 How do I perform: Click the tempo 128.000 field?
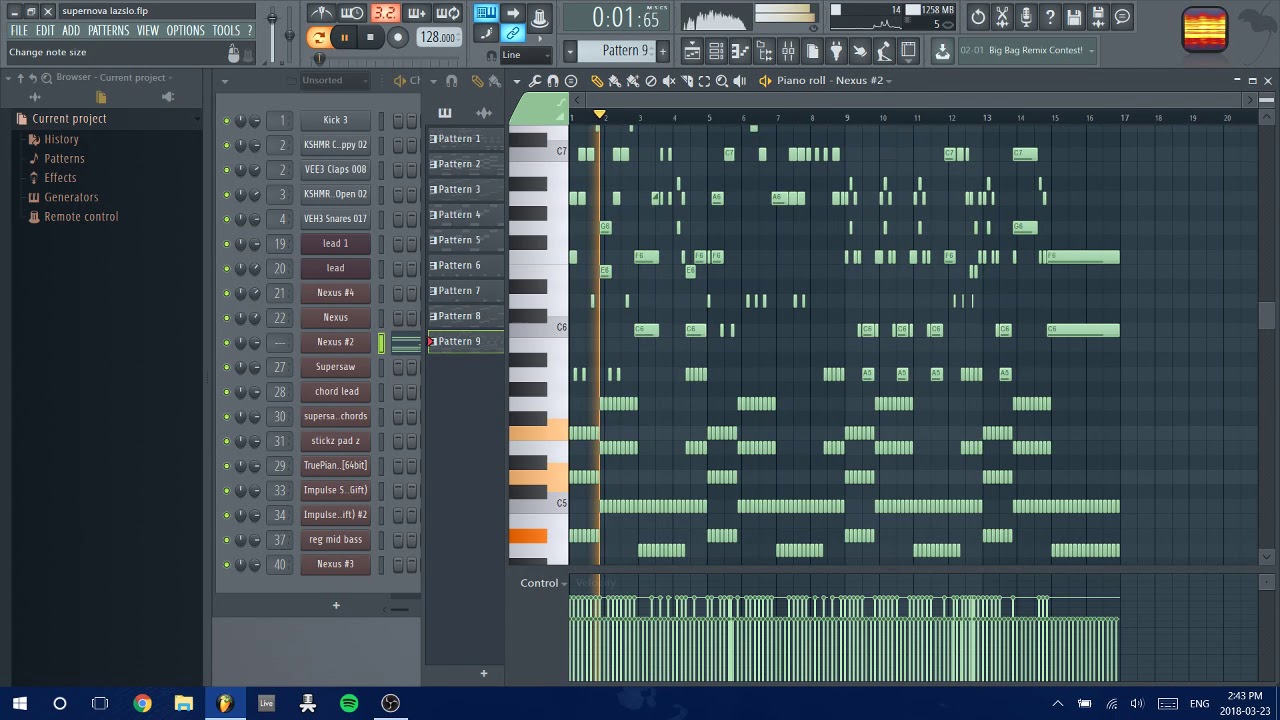(438, 38)
